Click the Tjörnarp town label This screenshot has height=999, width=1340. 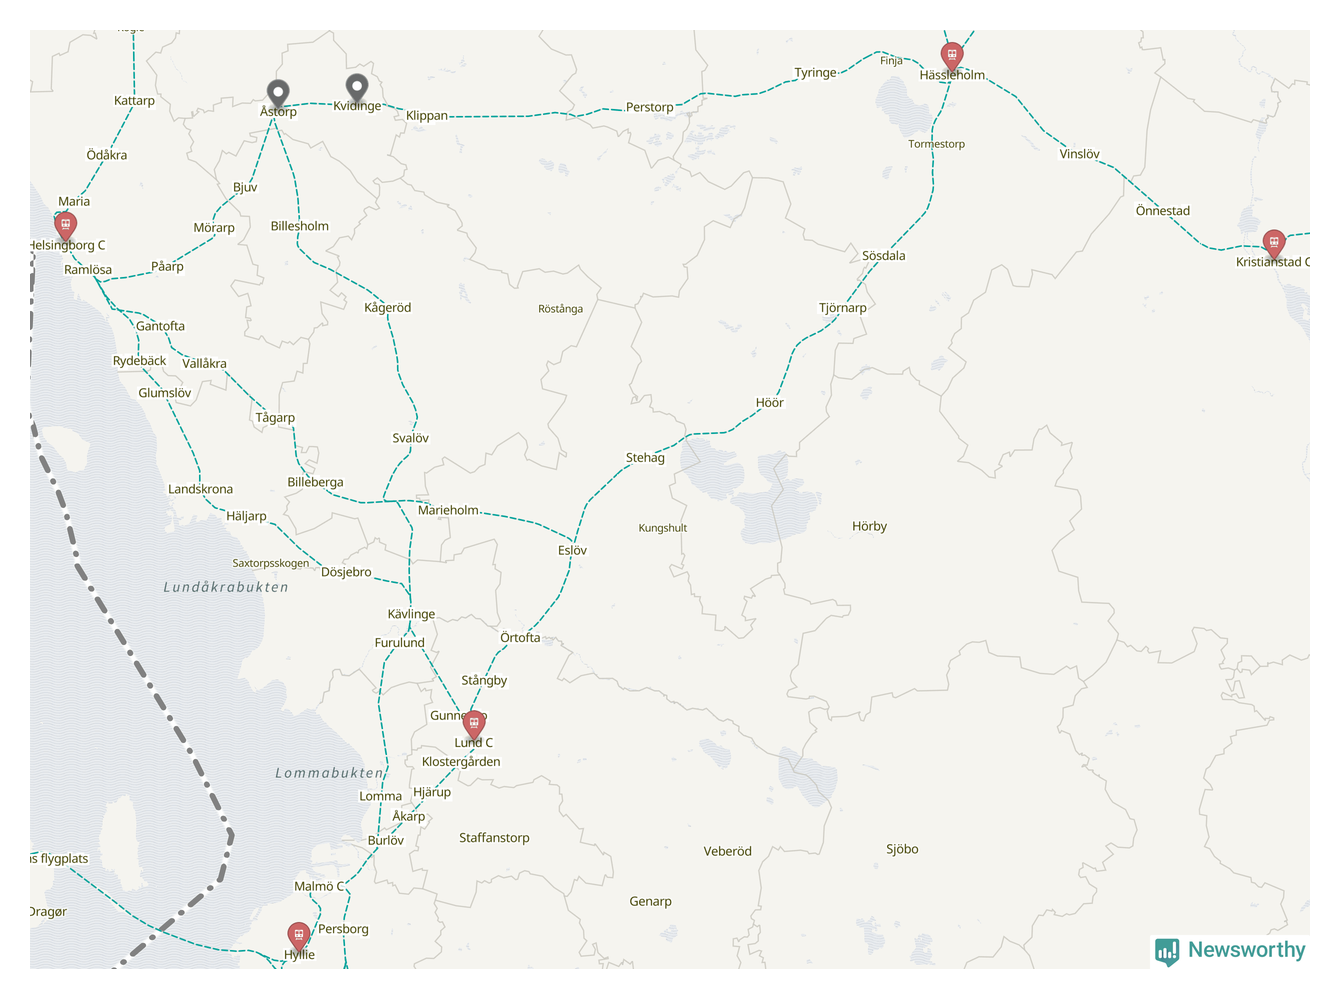(x=842, y=308)
